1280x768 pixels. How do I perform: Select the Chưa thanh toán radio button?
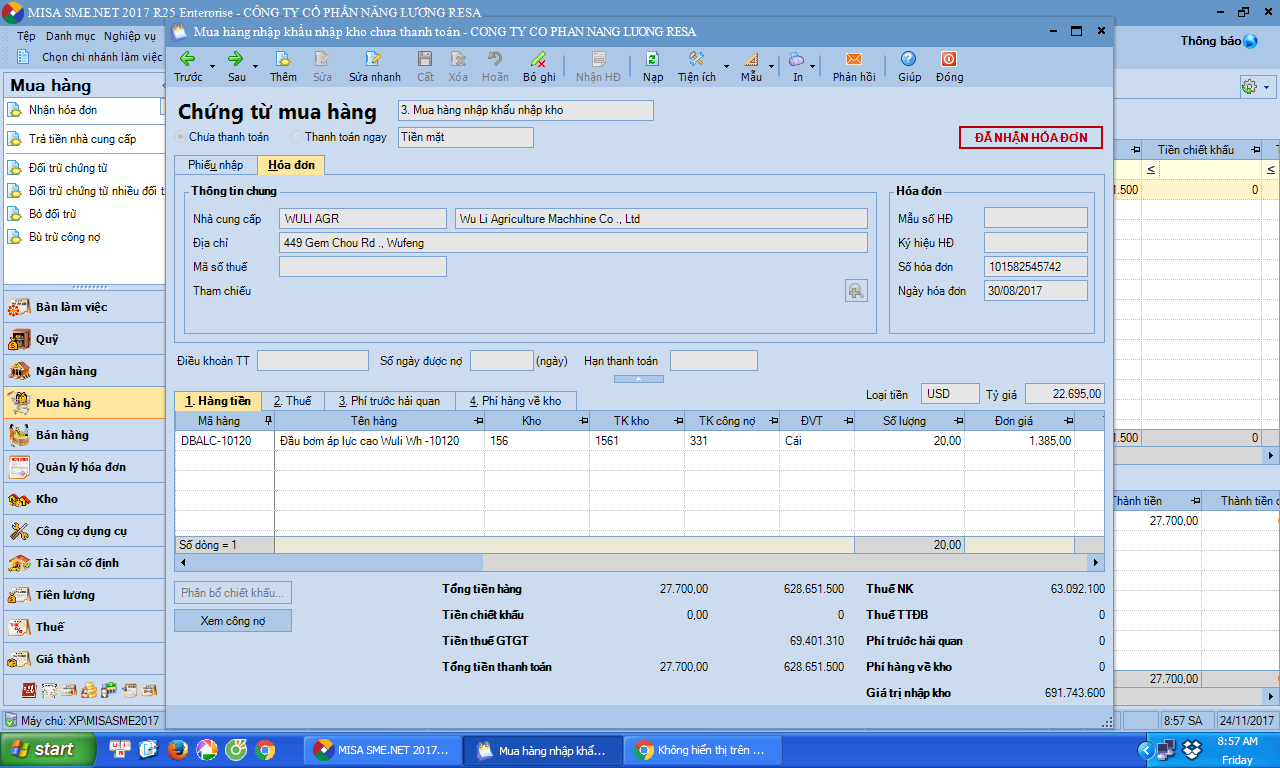click(x=181, y=137)
